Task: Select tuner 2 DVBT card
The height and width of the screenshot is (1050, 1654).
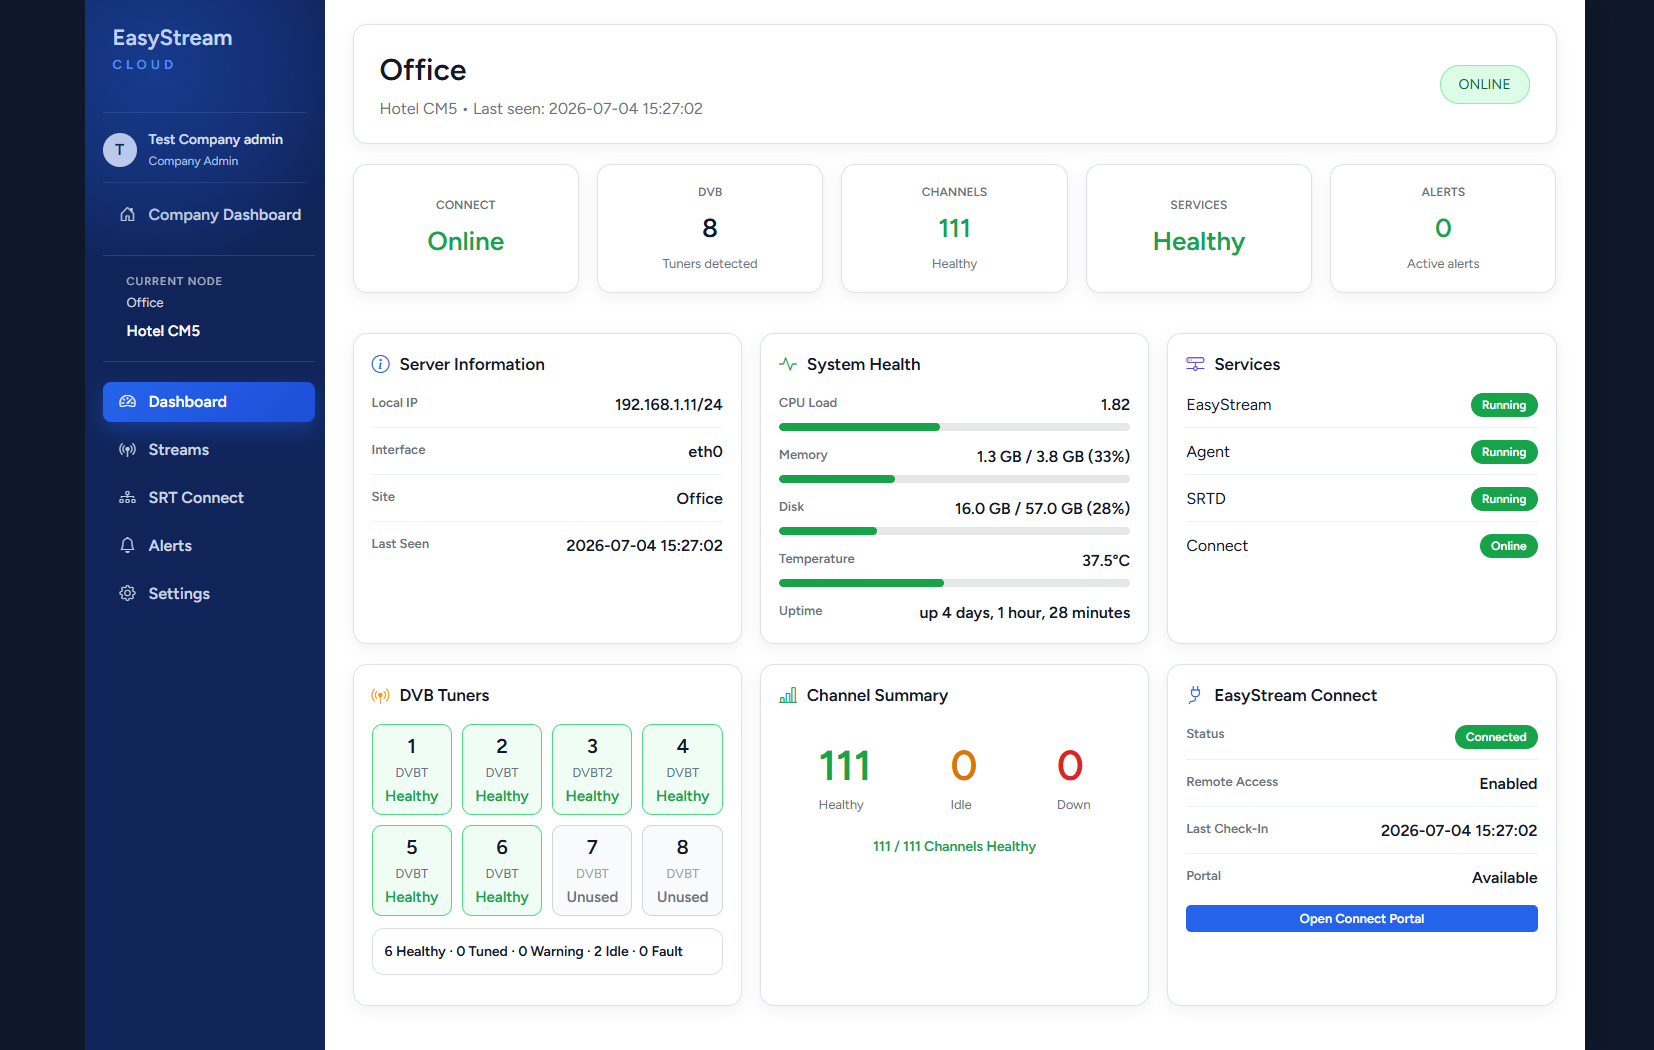Action: pos(502,770)
